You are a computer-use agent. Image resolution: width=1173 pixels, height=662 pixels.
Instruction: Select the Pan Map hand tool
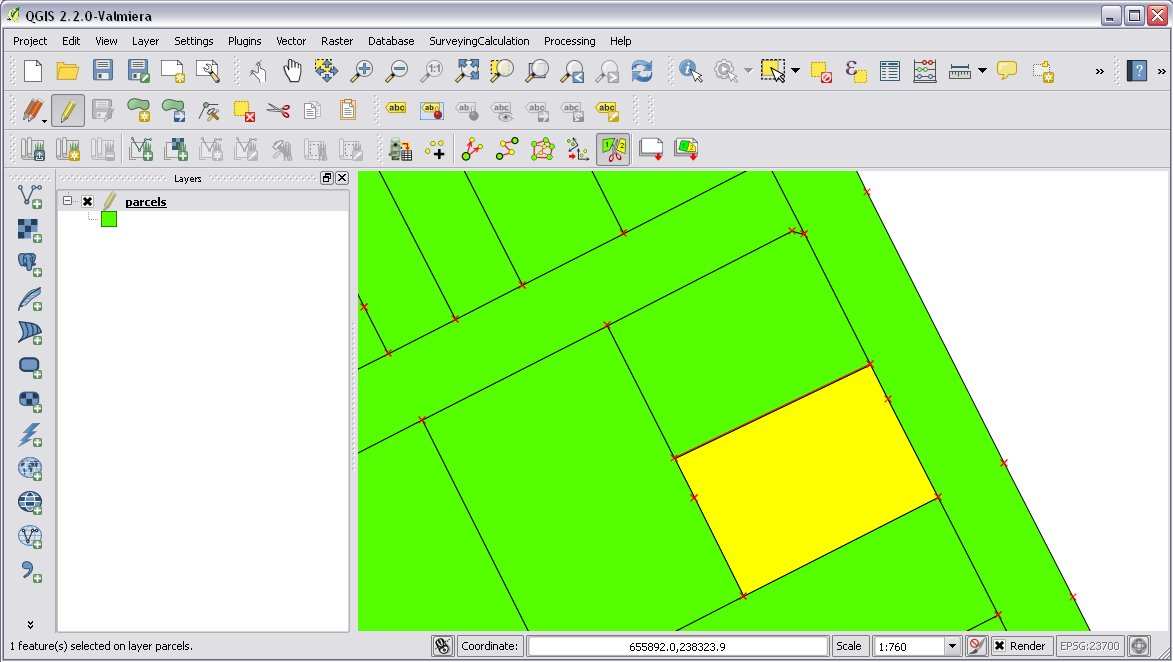point(292,70)
